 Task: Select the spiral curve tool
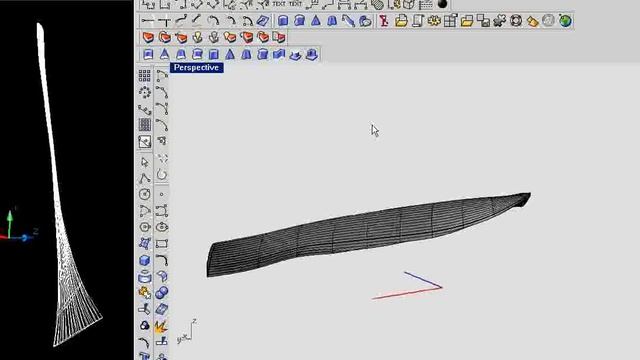click(162, 174)
